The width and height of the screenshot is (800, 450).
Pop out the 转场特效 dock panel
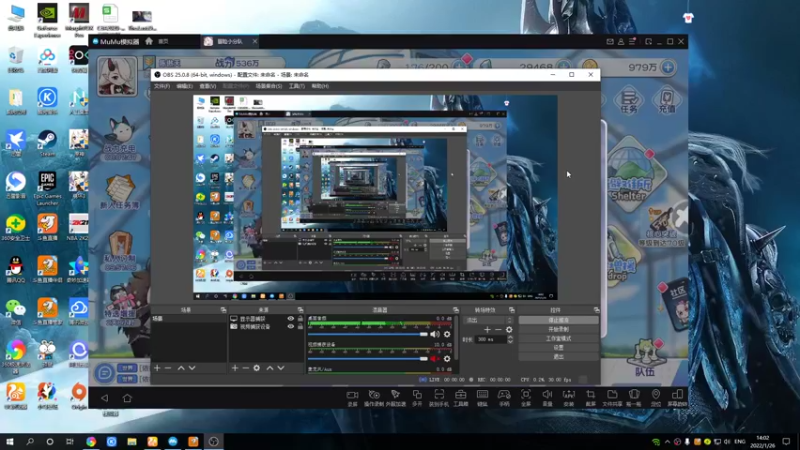(511, 310)
